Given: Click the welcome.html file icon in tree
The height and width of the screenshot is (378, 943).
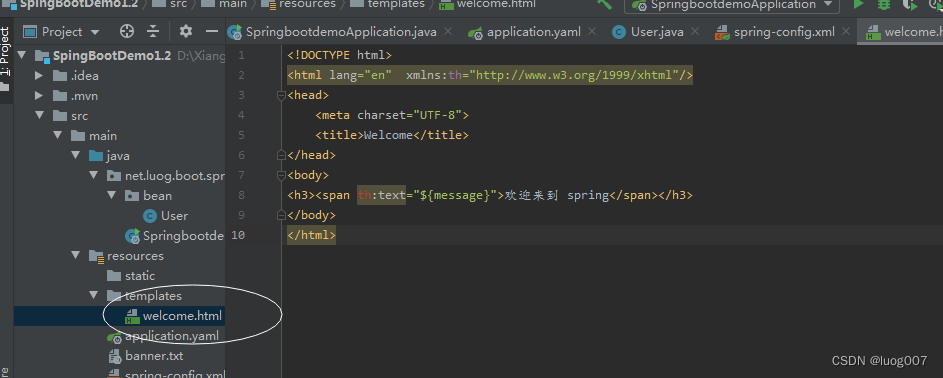Looking at the screenshot, I should (x=132, y=316).
